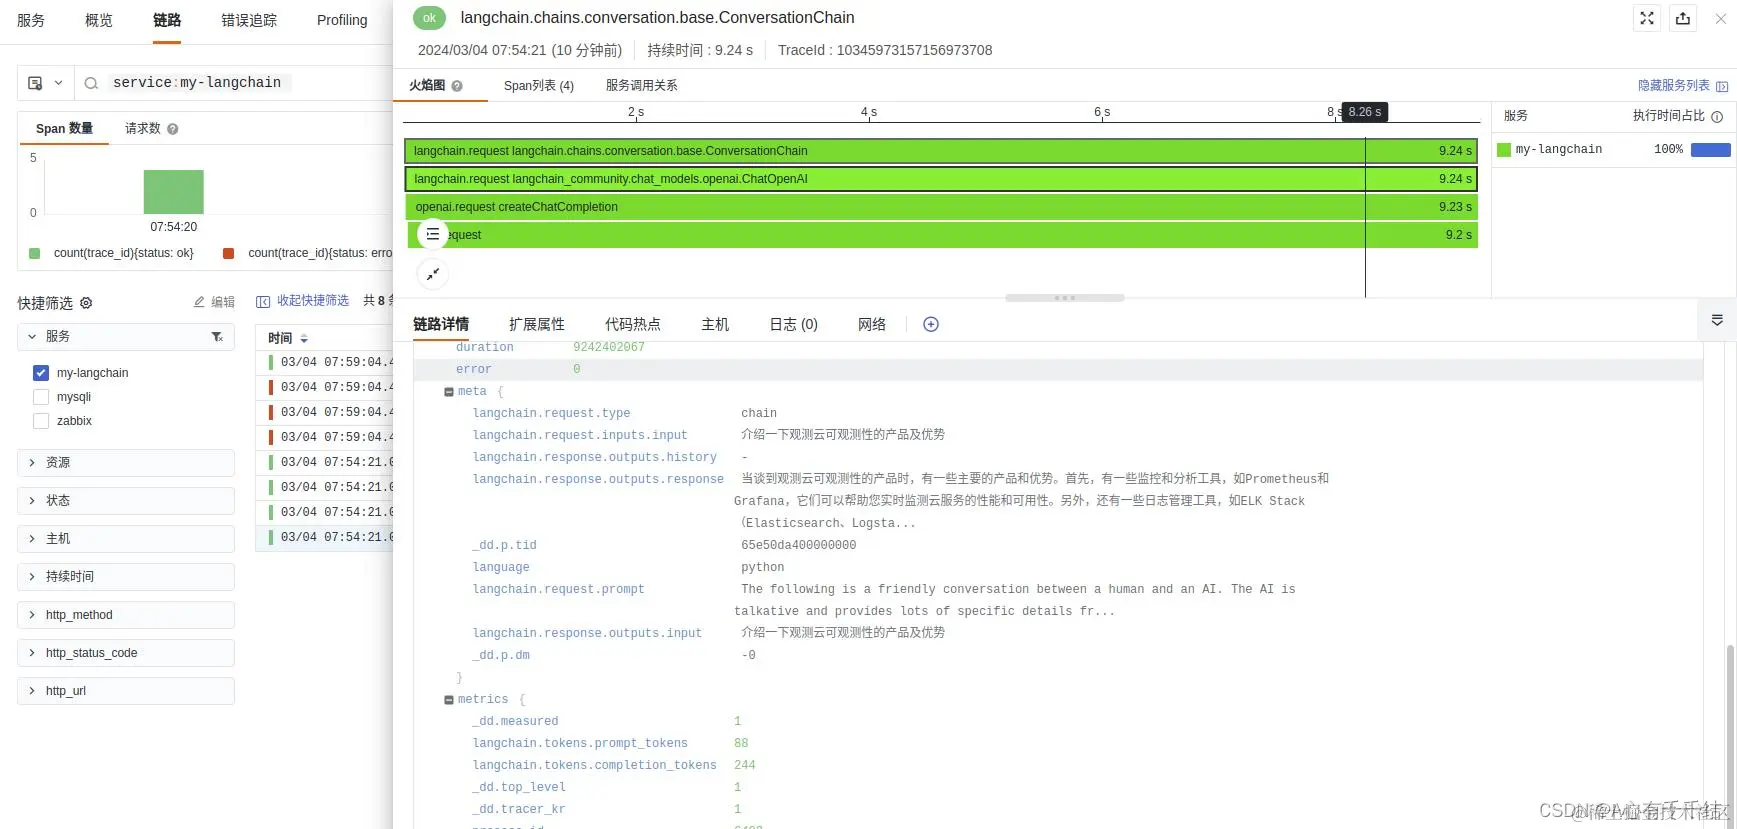The width and height of the screenshot is (1737, 829).
Task: Expand the http_method filter section
Action: coord(126,615)
